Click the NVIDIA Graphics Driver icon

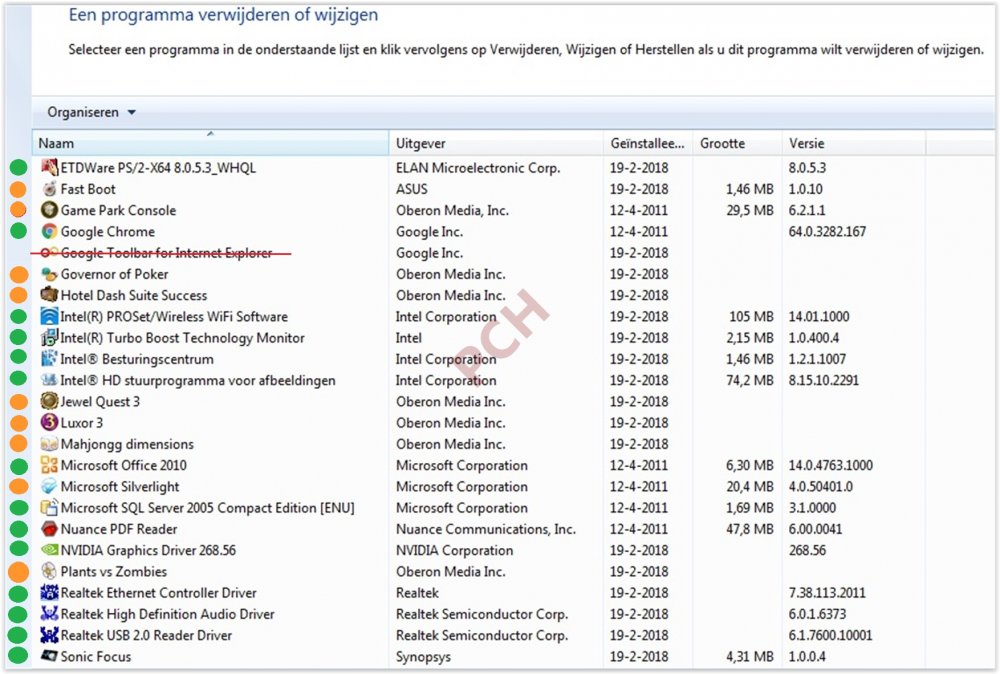(x=49, y=550)
